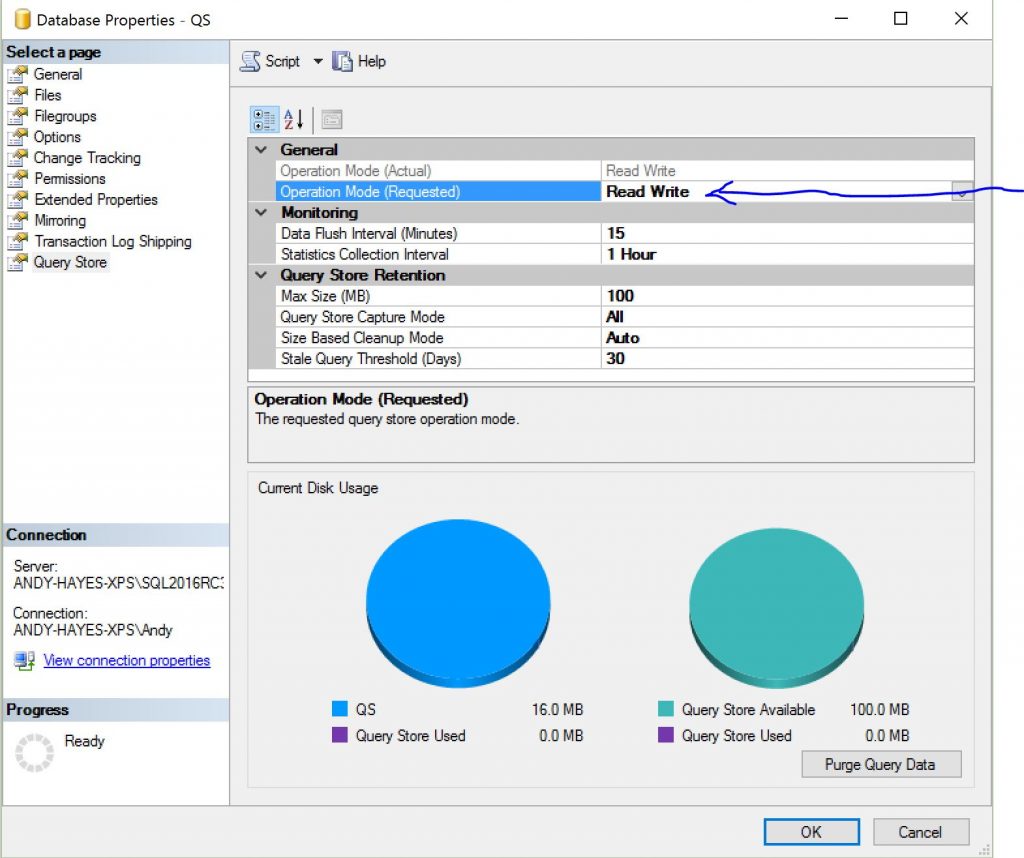Open the Mirroring page
1024x858 pixels.
tap(60, 220)
